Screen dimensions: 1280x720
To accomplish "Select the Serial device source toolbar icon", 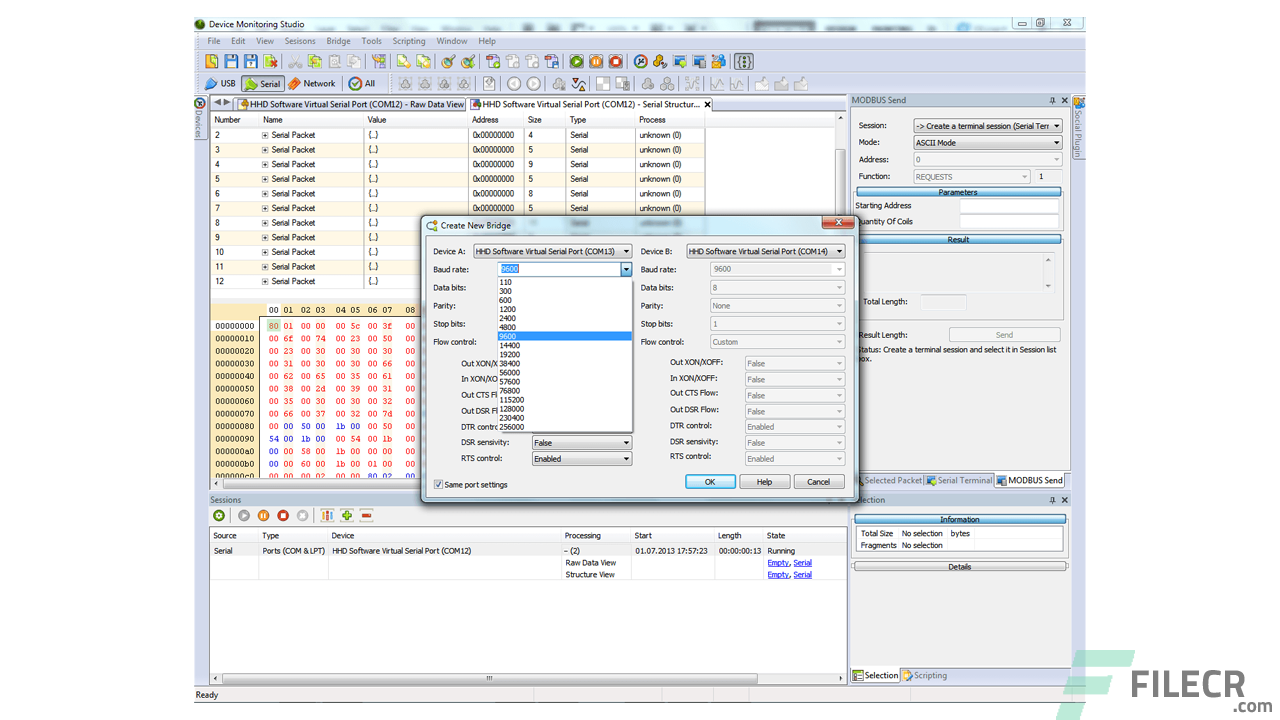I will click(262, 83).
